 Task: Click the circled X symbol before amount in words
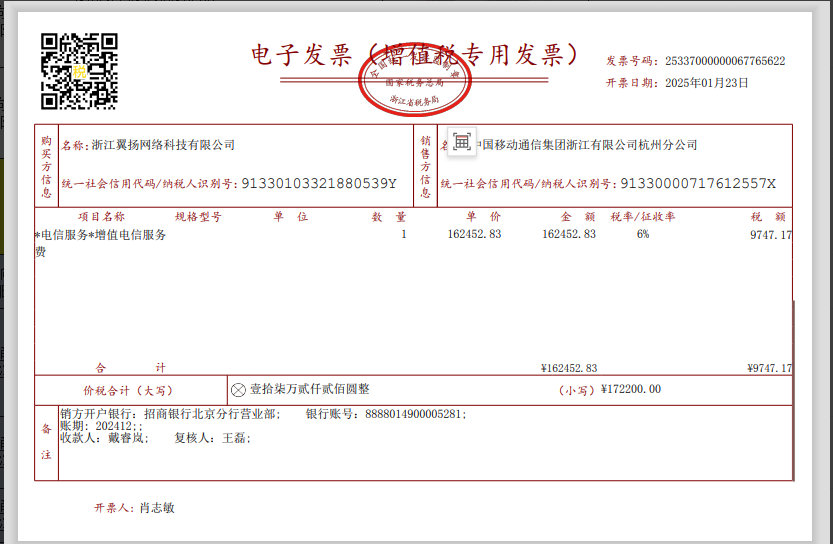coord(238,390)
